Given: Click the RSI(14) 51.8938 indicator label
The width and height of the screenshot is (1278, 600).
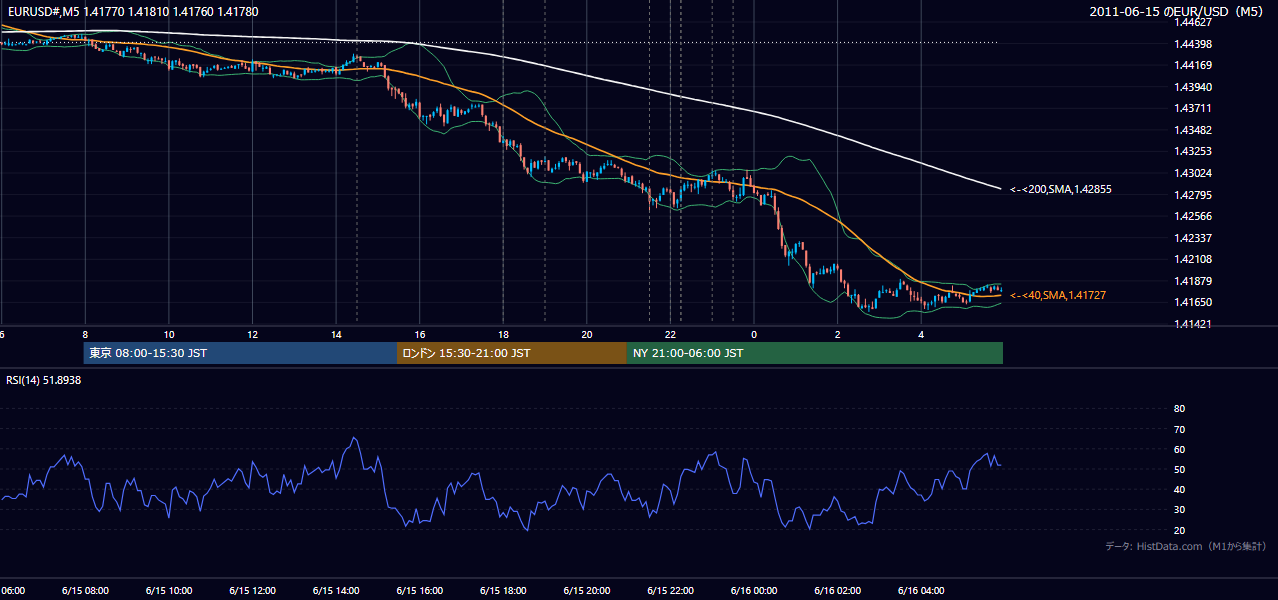Looking at the screenshot, I should [x=44, y=380].
